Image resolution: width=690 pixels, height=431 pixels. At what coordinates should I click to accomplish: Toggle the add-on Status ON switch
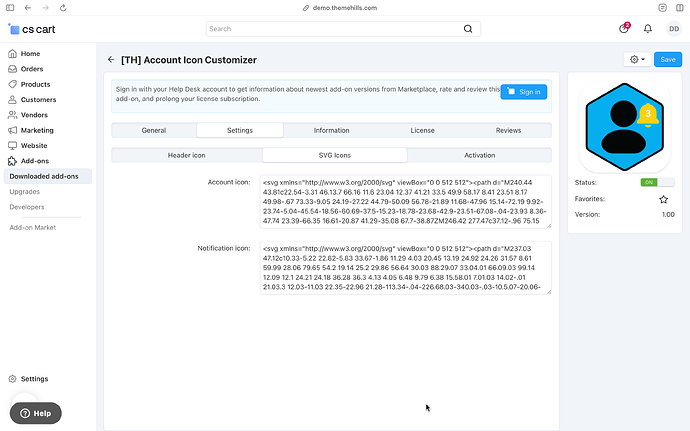pyautogui.click(x=657, y=182)
